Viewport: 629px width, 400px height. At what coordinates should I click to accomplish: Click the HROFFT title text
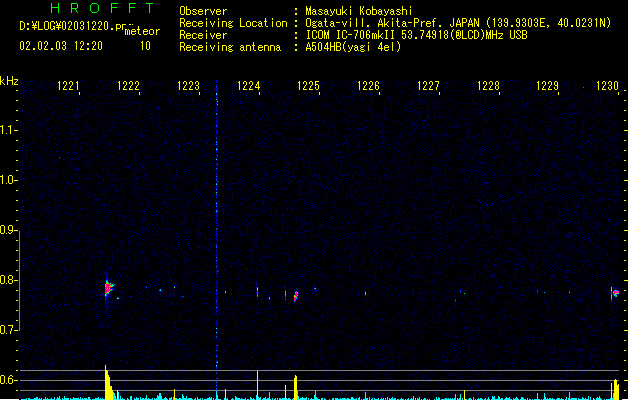102,8
